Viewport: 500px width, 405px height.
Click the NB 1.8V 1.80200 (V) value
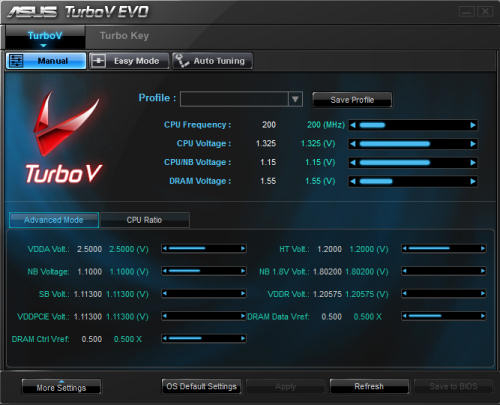point(367,272)
